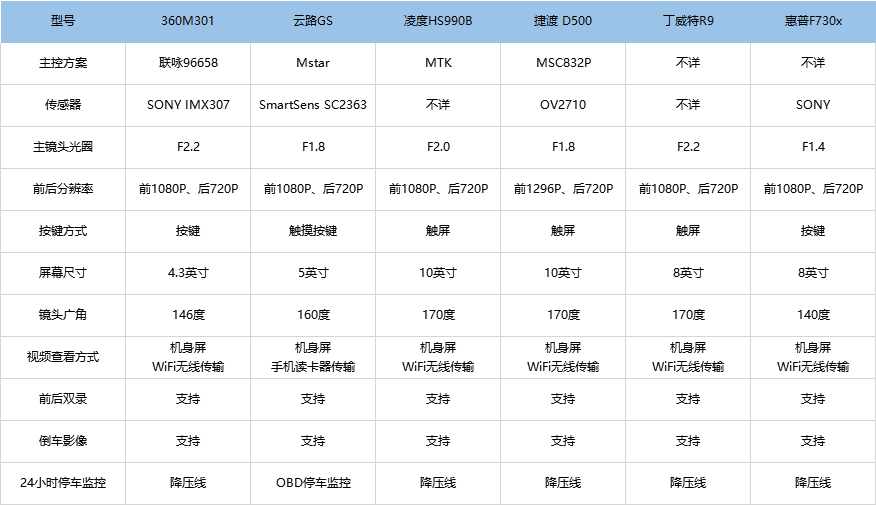Select the 镜头广角 row label
Image resolution: width=876 pixels, height=505 pixels.
[x=63, y=315]
